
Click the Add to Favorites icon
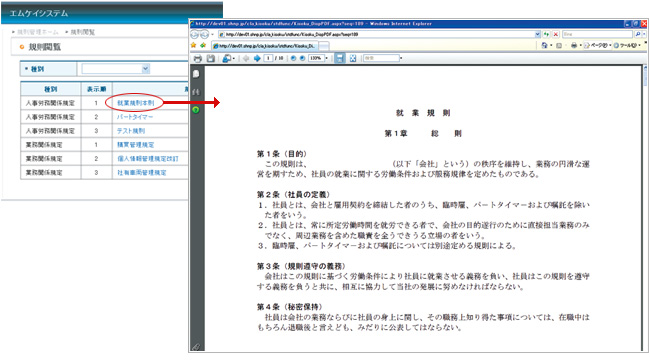203,45
